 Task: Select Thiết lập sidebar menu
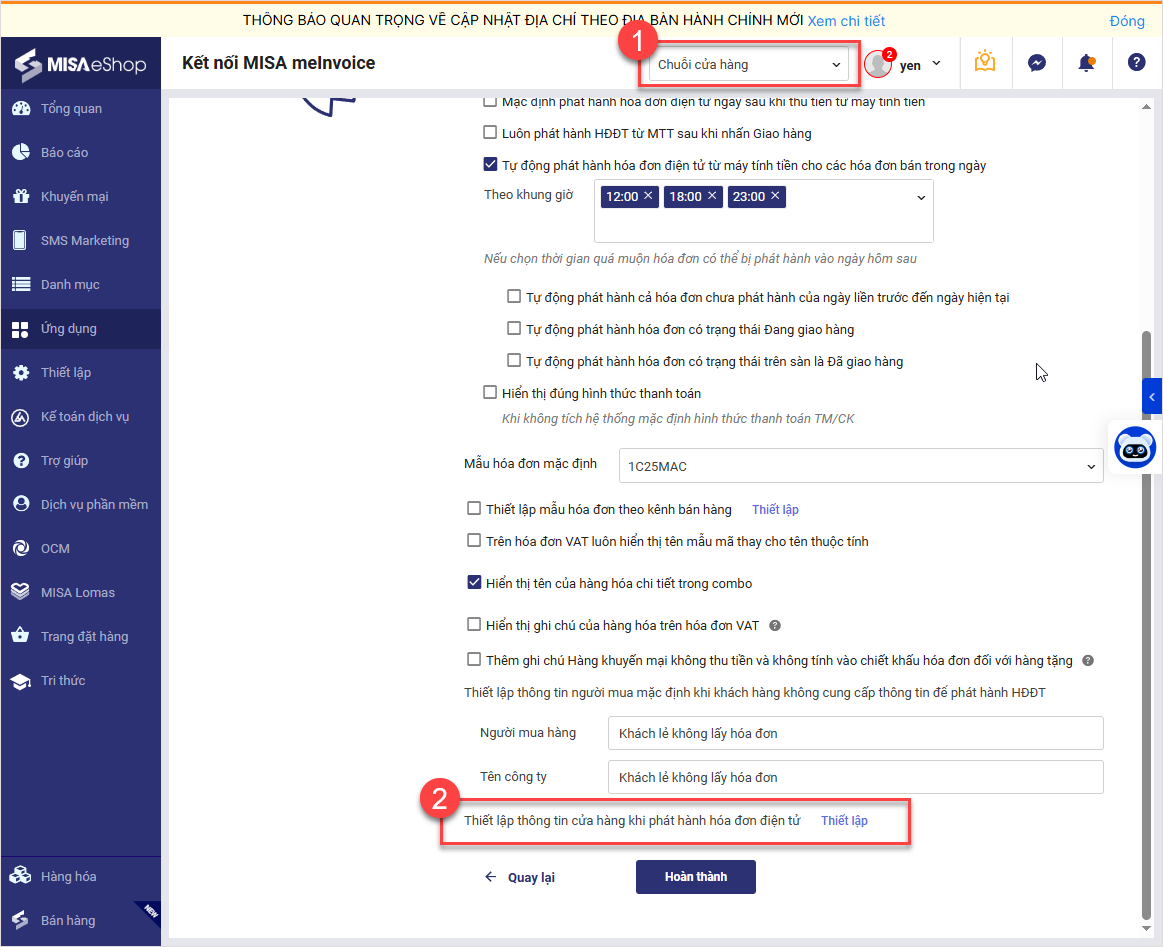[80, 372]
